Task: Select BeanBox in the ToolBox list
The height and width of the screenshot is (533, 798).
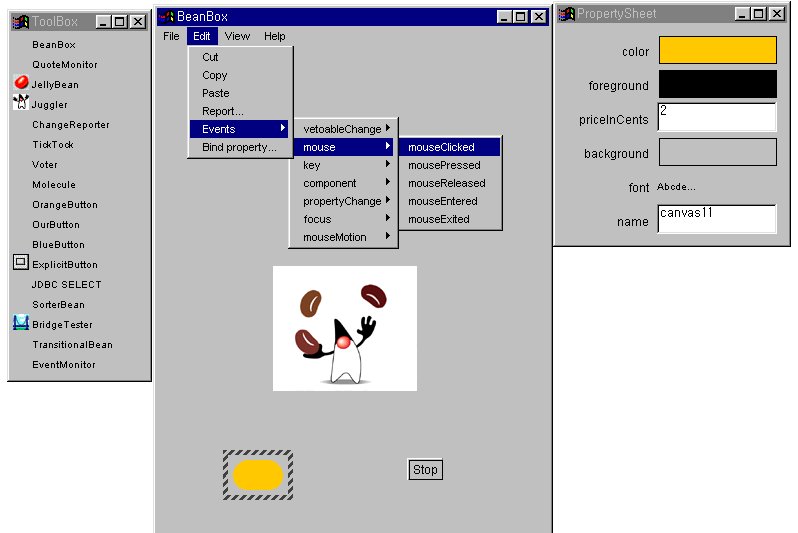Action: 54,45
